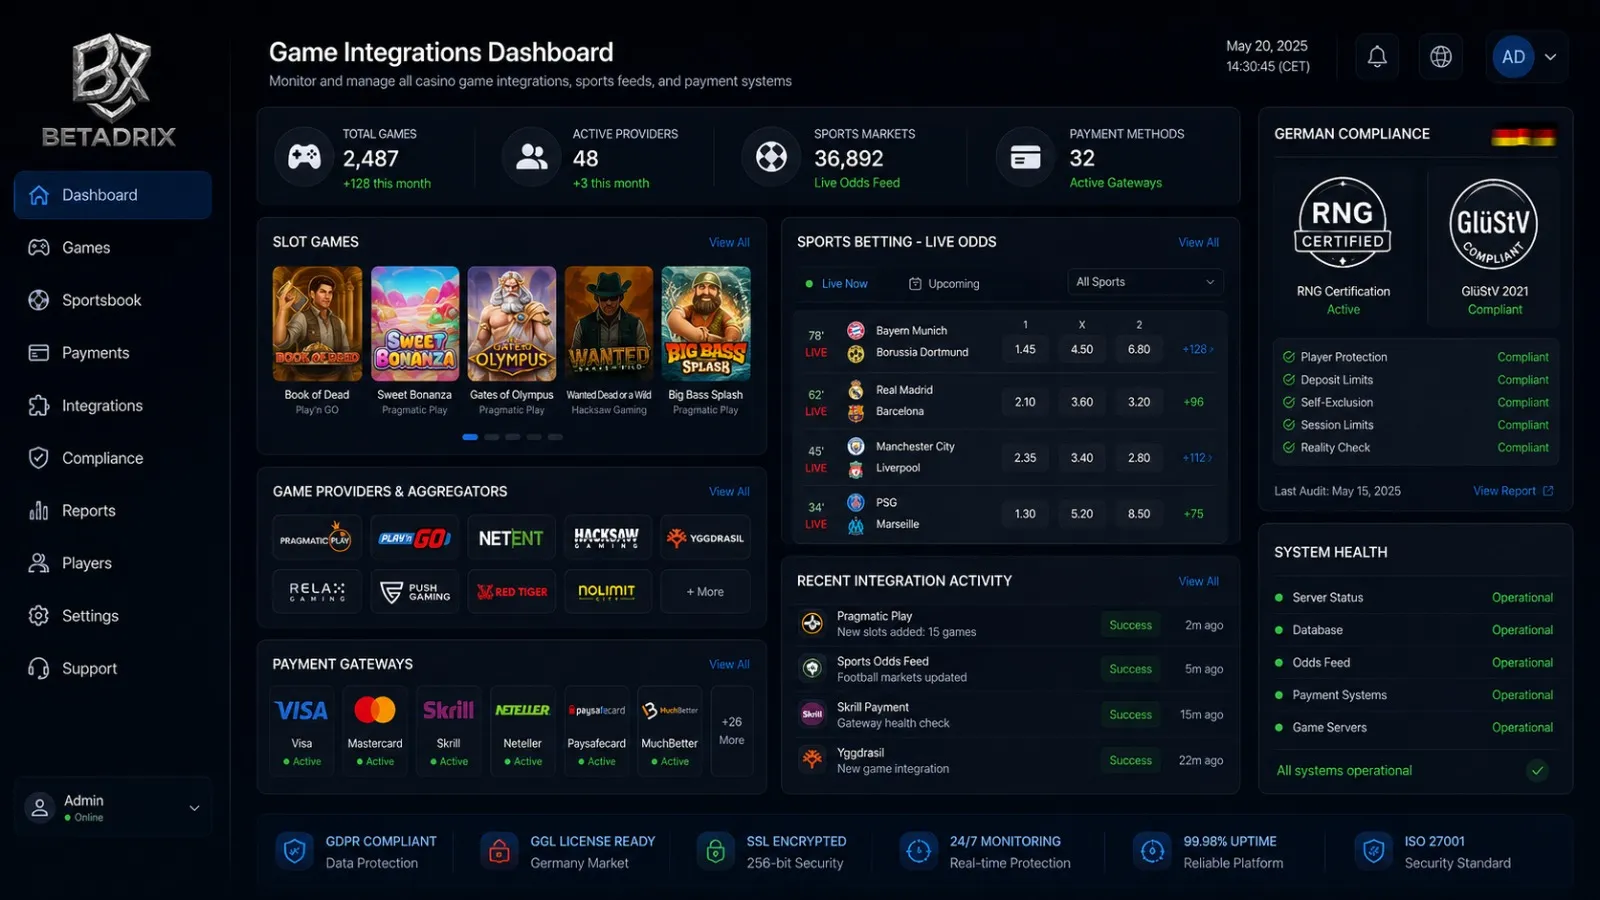
Task: Select the Skrill payment gateway
Action: [x=448, y=731]
